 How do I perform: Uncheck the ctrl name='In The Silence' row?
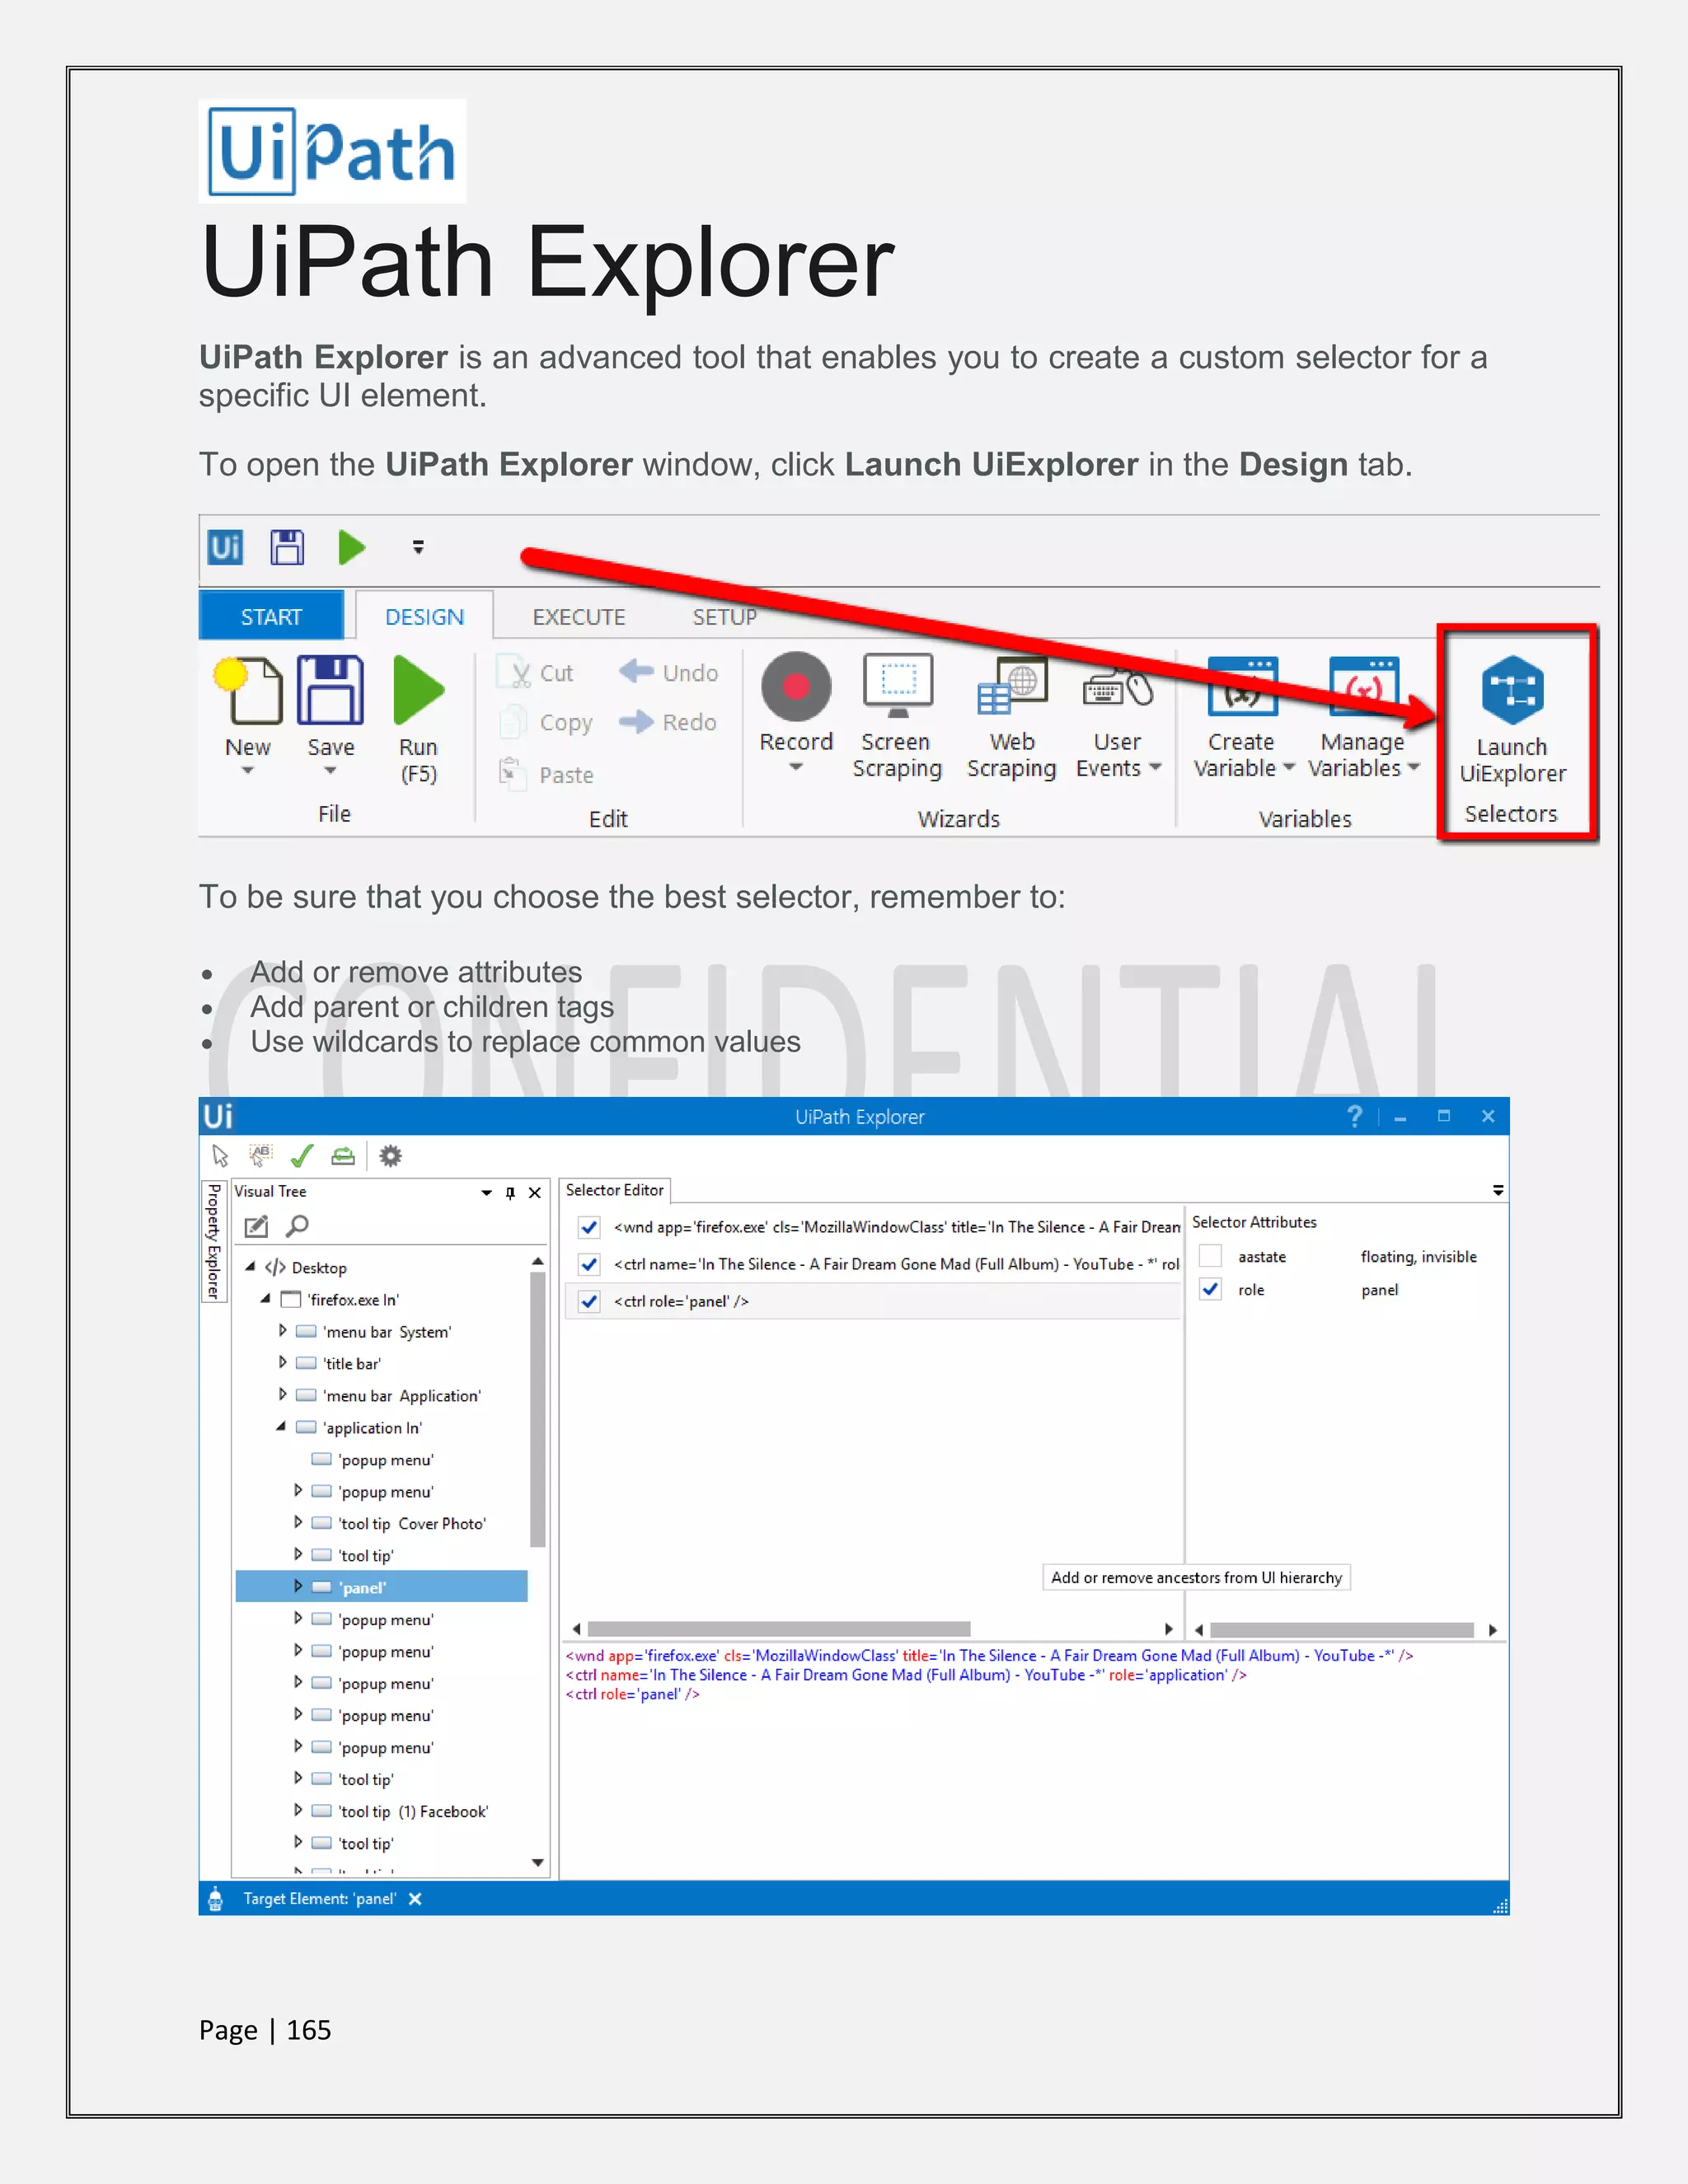point(589,1264)
